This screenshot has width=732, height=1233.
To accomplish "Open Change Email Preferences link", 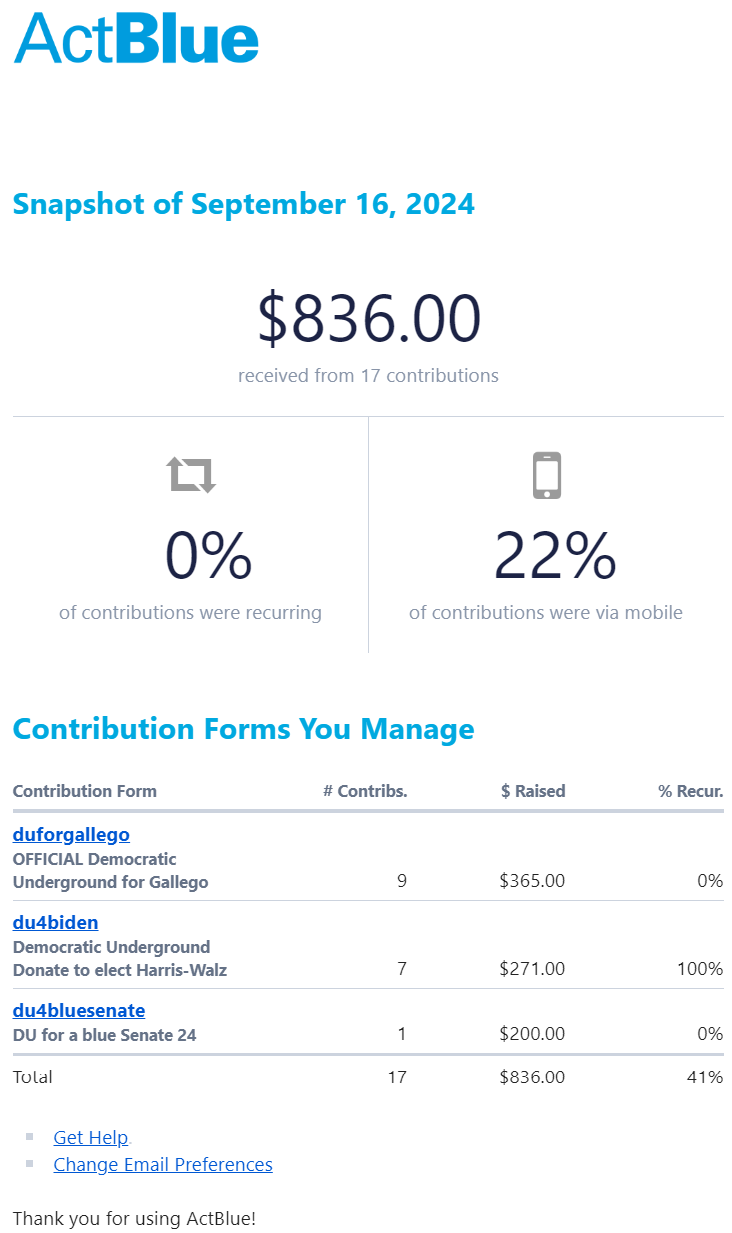I will click(x=163, y=1164).
